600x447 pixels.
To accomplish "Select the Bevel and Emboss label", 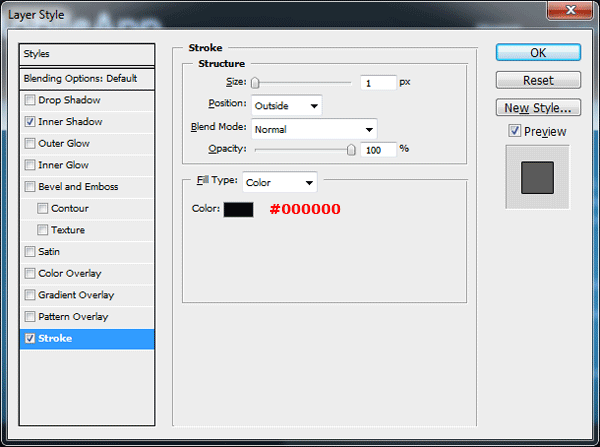I will point(78,187).
